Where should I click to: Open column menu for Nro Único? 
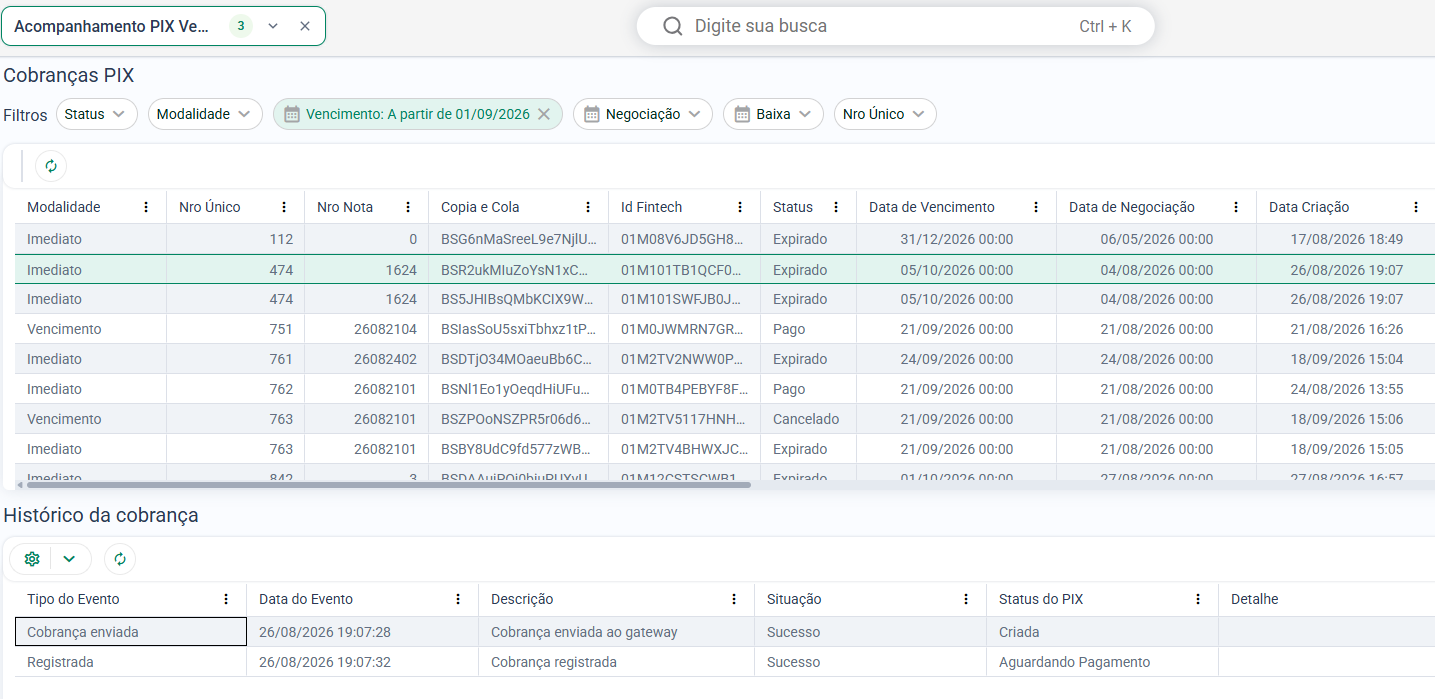284,207
